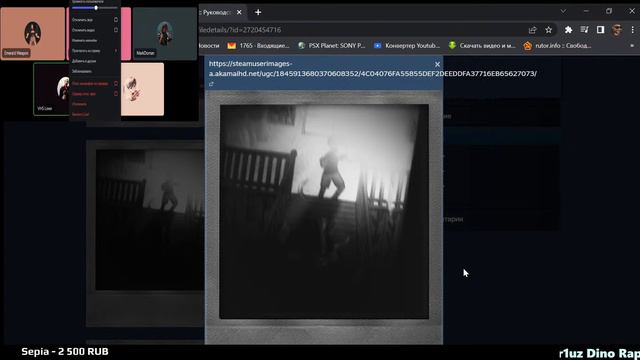Toggle the Отключить видео checkbox in the context menu

[x=116, y=30]
